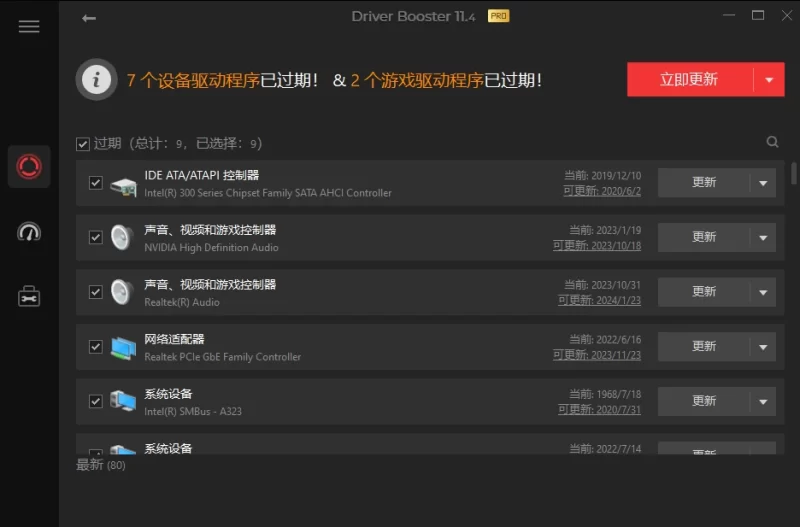The image size is (800, 527).
Task: Open the hamburger menu
Action: tap(29, 27)
